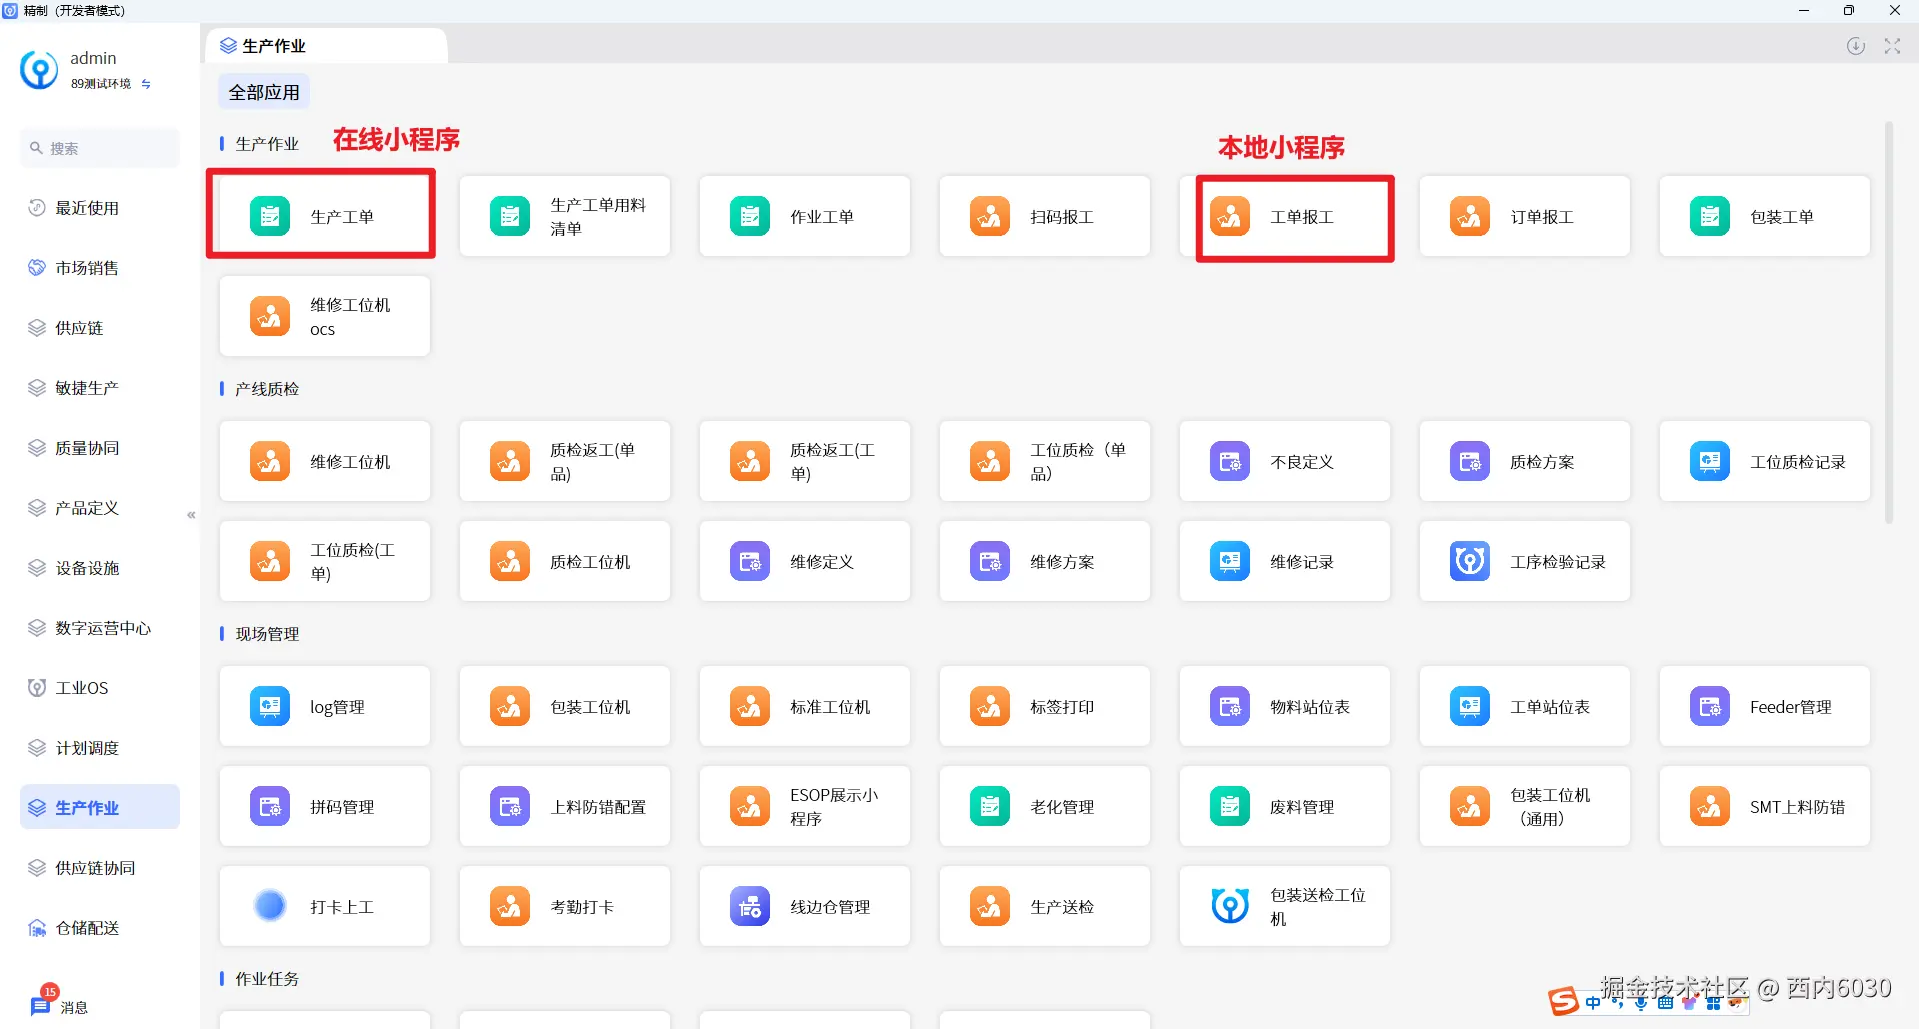This screenshot has width=1919, height=1029.
Task: Select the 全部应用 tab
Action: pyautogui.click(x=264, y=92)
